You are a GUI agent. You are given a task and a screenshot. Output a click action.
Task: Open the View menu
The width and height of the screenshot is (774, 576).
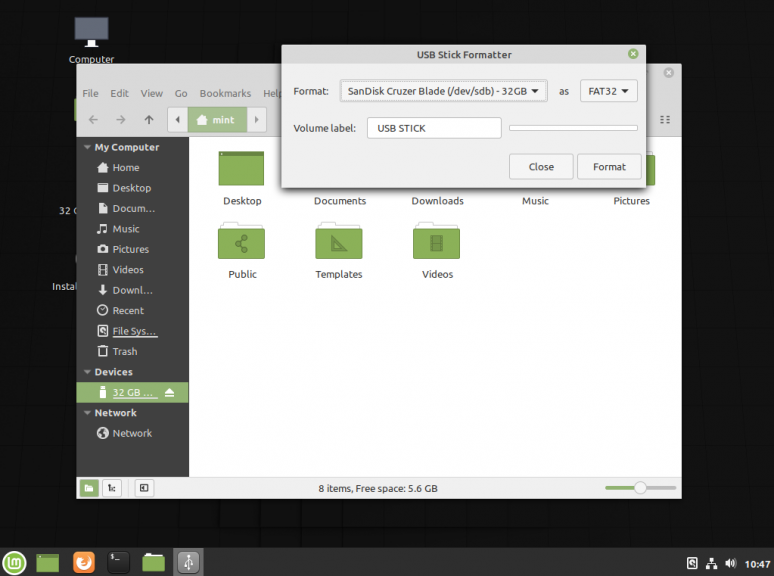coord(152,93)
